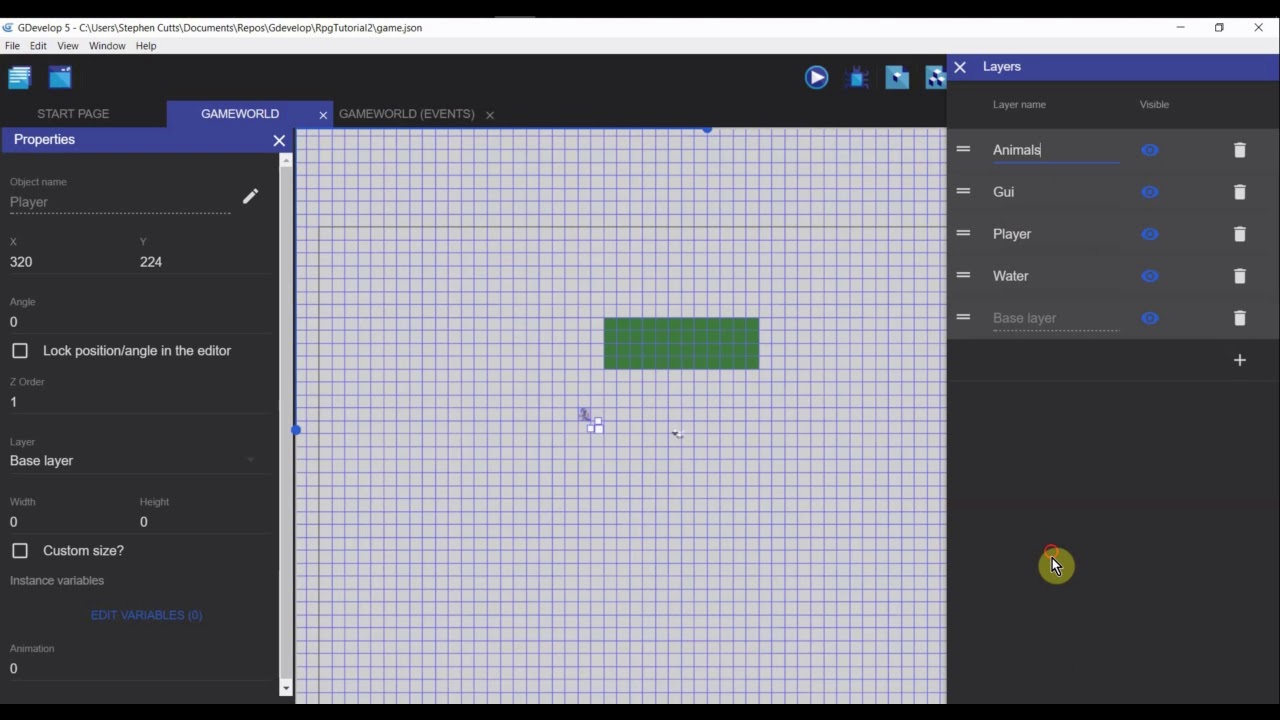Launch the scene preview play button
This screenshot has height=720, width=1280.
[x=817, y=77]
